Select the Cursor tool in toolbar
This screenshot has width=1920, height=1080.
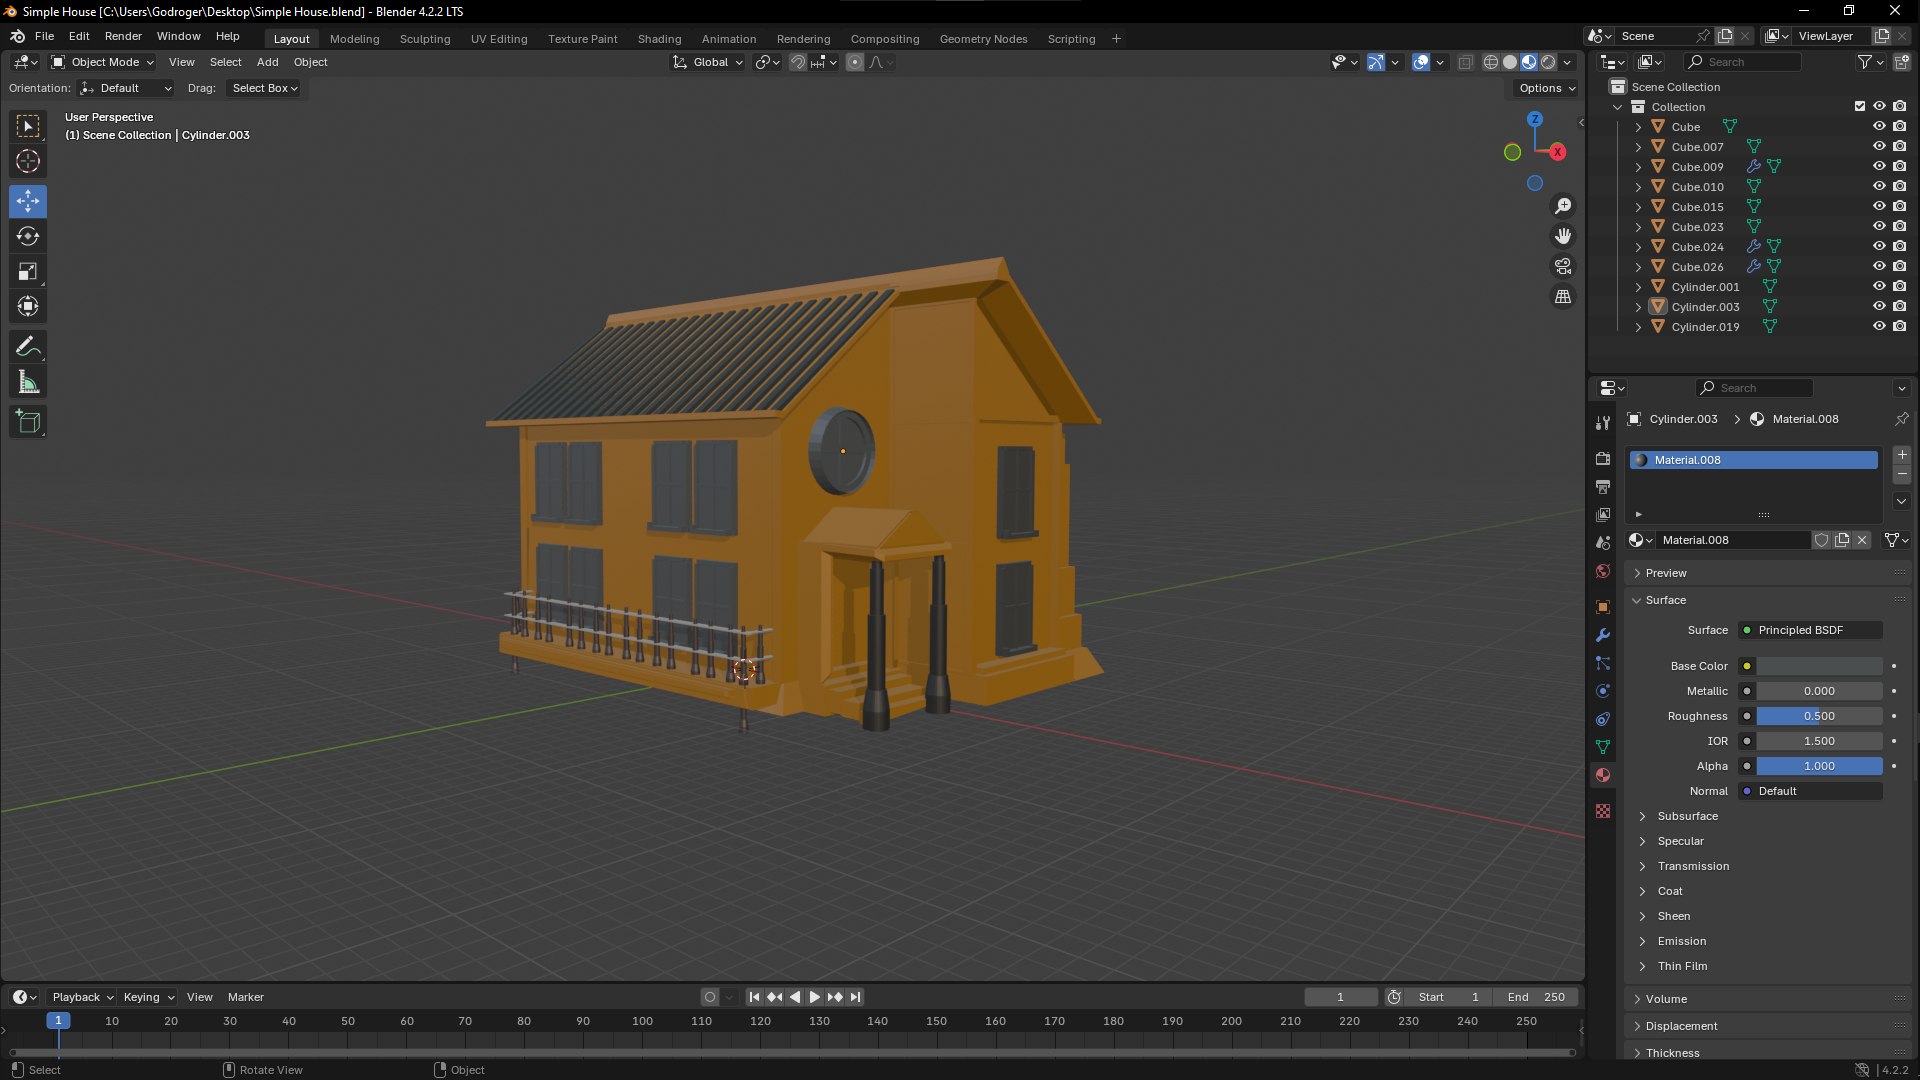point(28,161)
